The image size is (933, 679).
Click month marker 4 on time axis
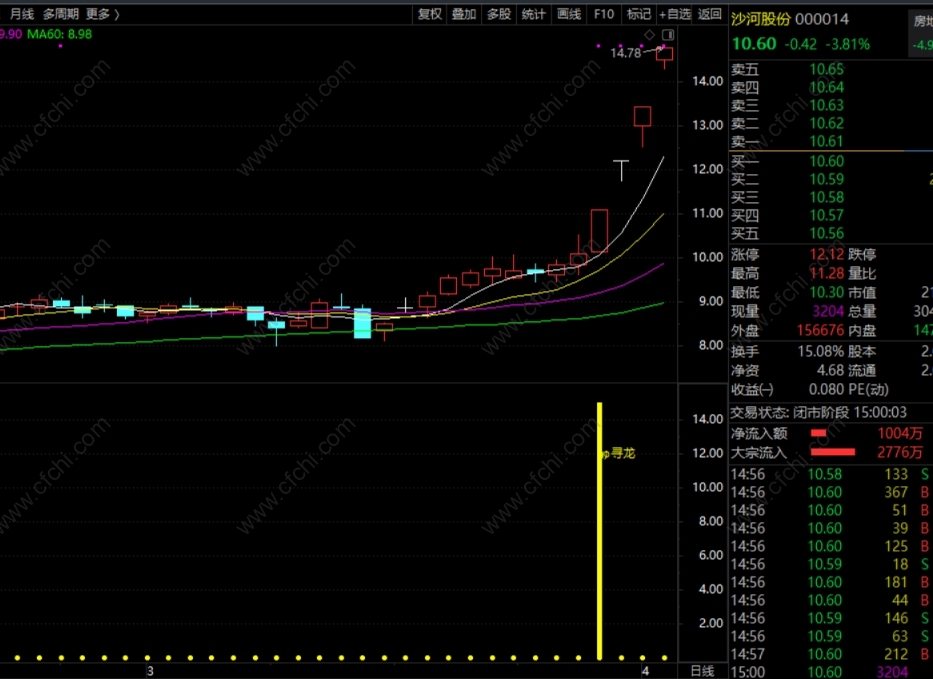click(646, 671)
